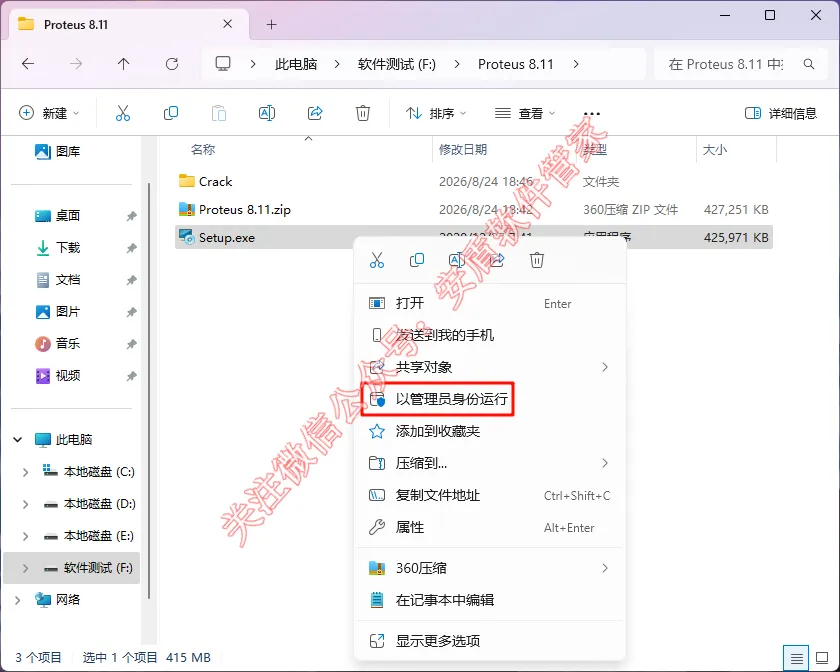The width and height of the screenshot is (840, 672).
Task: Click the navigation pane scrollbar
Action: pyautogui.click(x=148, y=391)
